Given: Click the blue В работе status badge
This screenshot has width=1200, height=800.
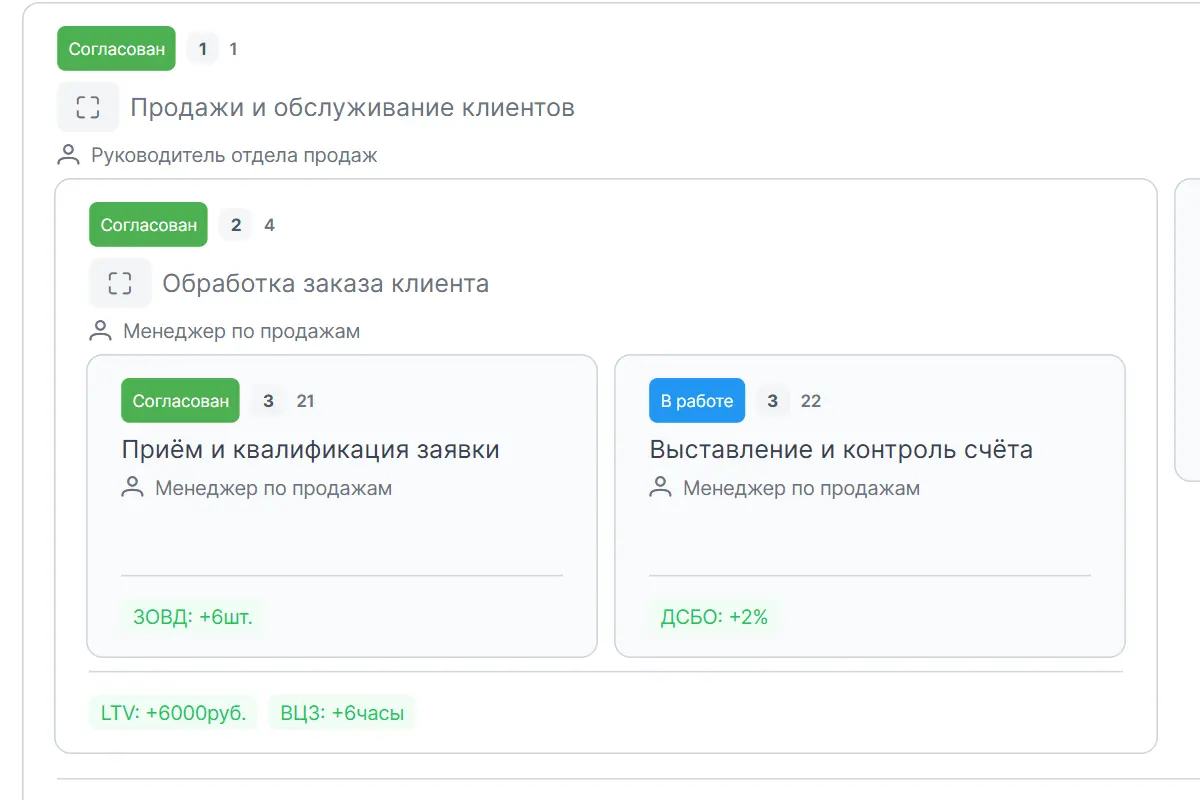Looking at the screenshot, I should (x=697, y=401).
